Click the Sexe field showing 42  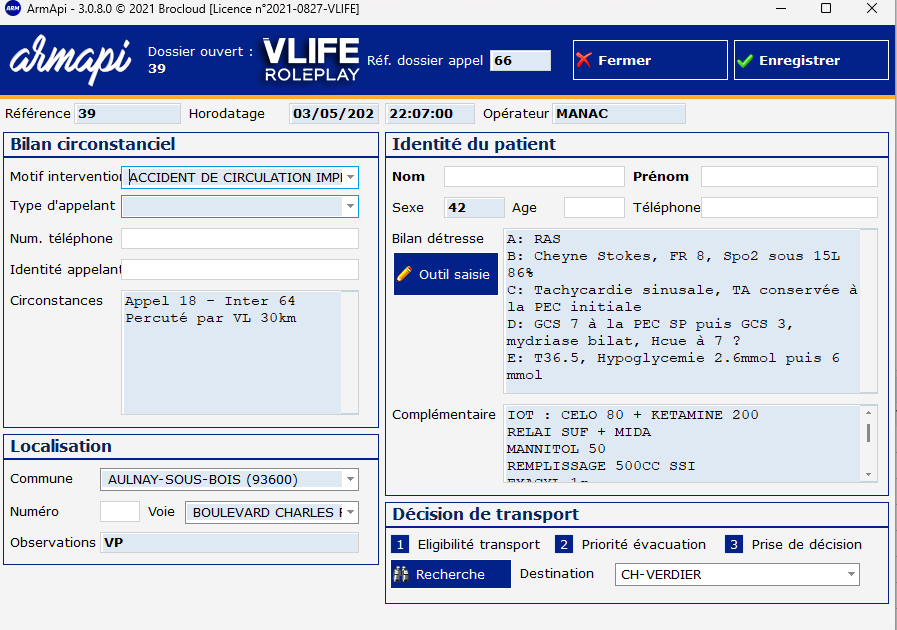pyautogui.click(x=474, y=207)
